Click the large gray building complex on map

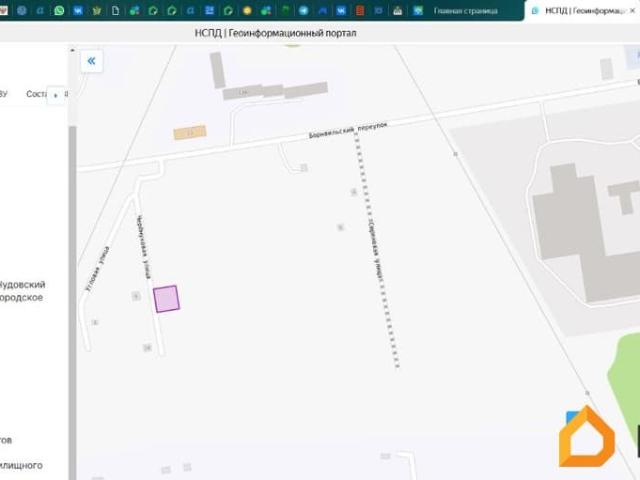587,233
